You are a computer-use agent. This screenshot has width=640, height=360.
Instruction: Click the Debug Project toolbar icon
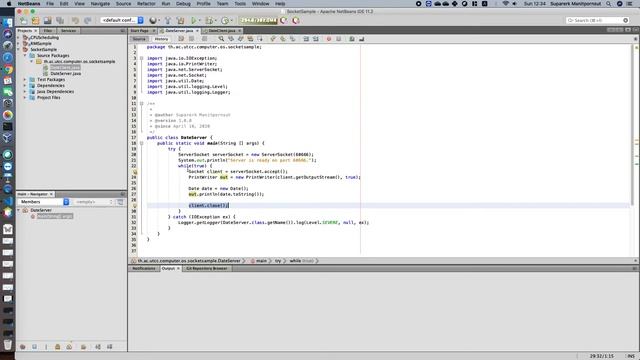tap(209, 20)
